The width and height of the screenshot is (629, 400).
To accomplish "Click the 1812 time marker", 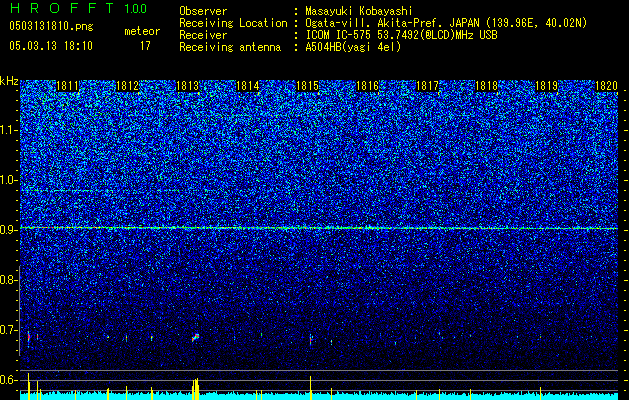I will tap(127, 86).
